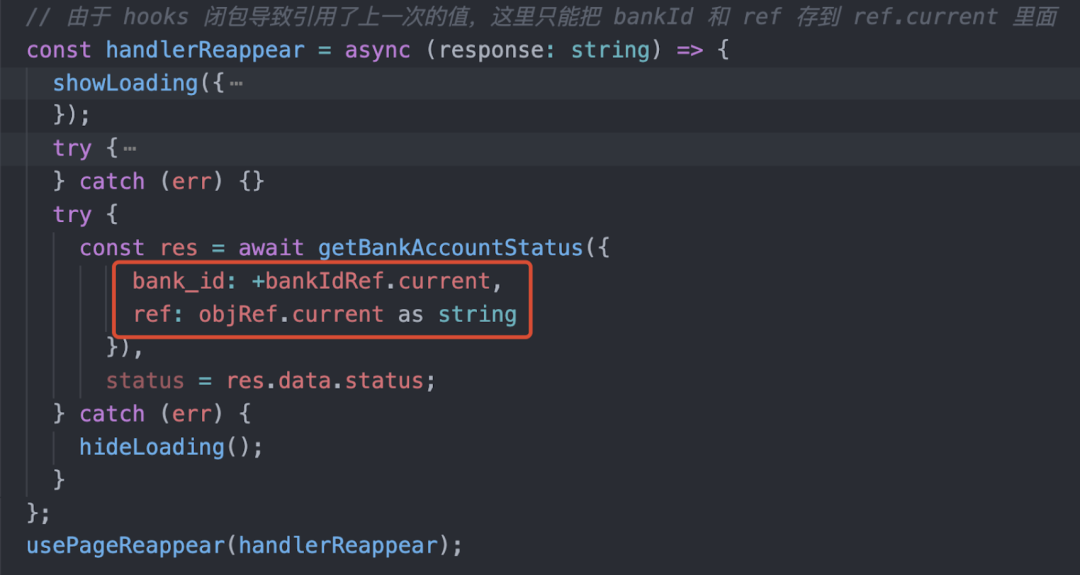Go to the getBankAccountStatus function name
This screenshot has width=1080, height=575.
[x=449, y=248]
